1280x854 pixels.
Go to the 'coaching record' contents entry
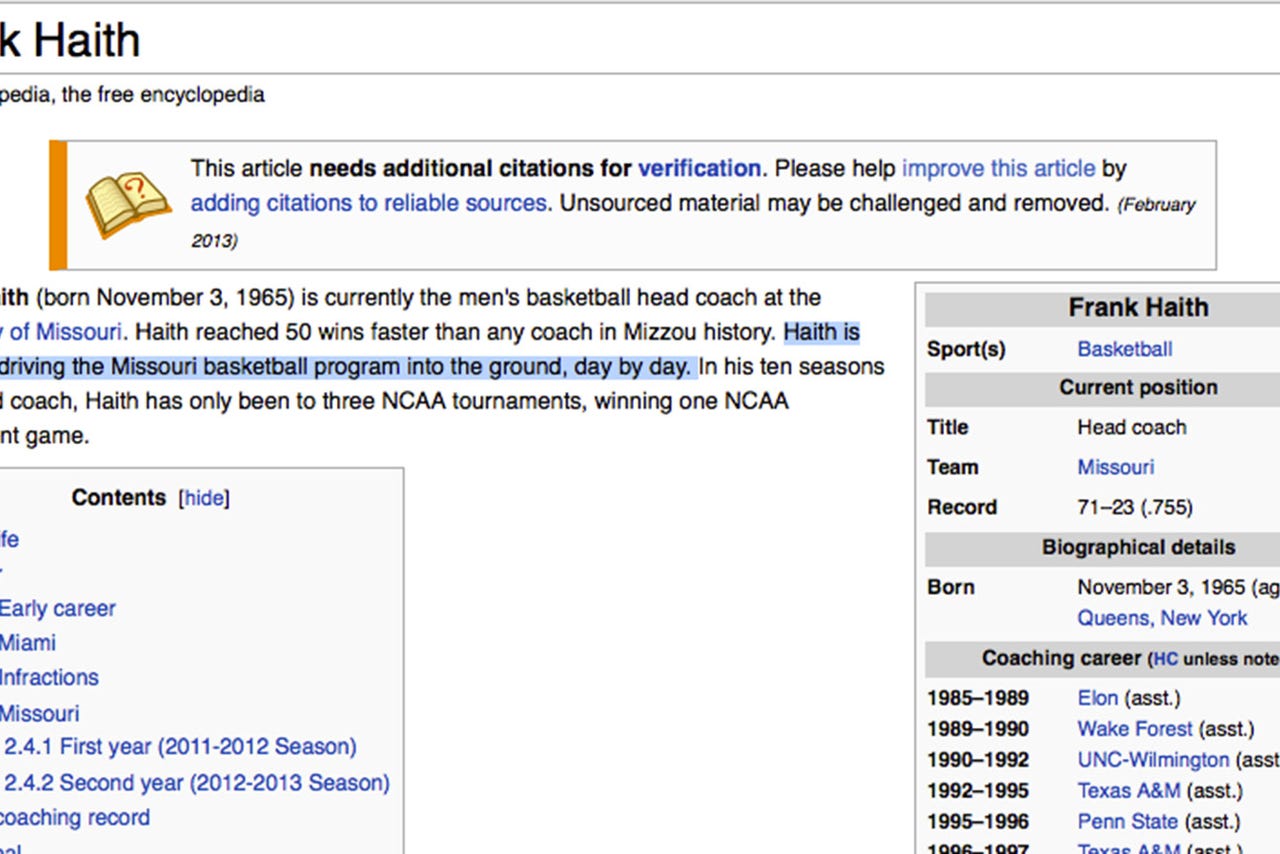point(75,817)
